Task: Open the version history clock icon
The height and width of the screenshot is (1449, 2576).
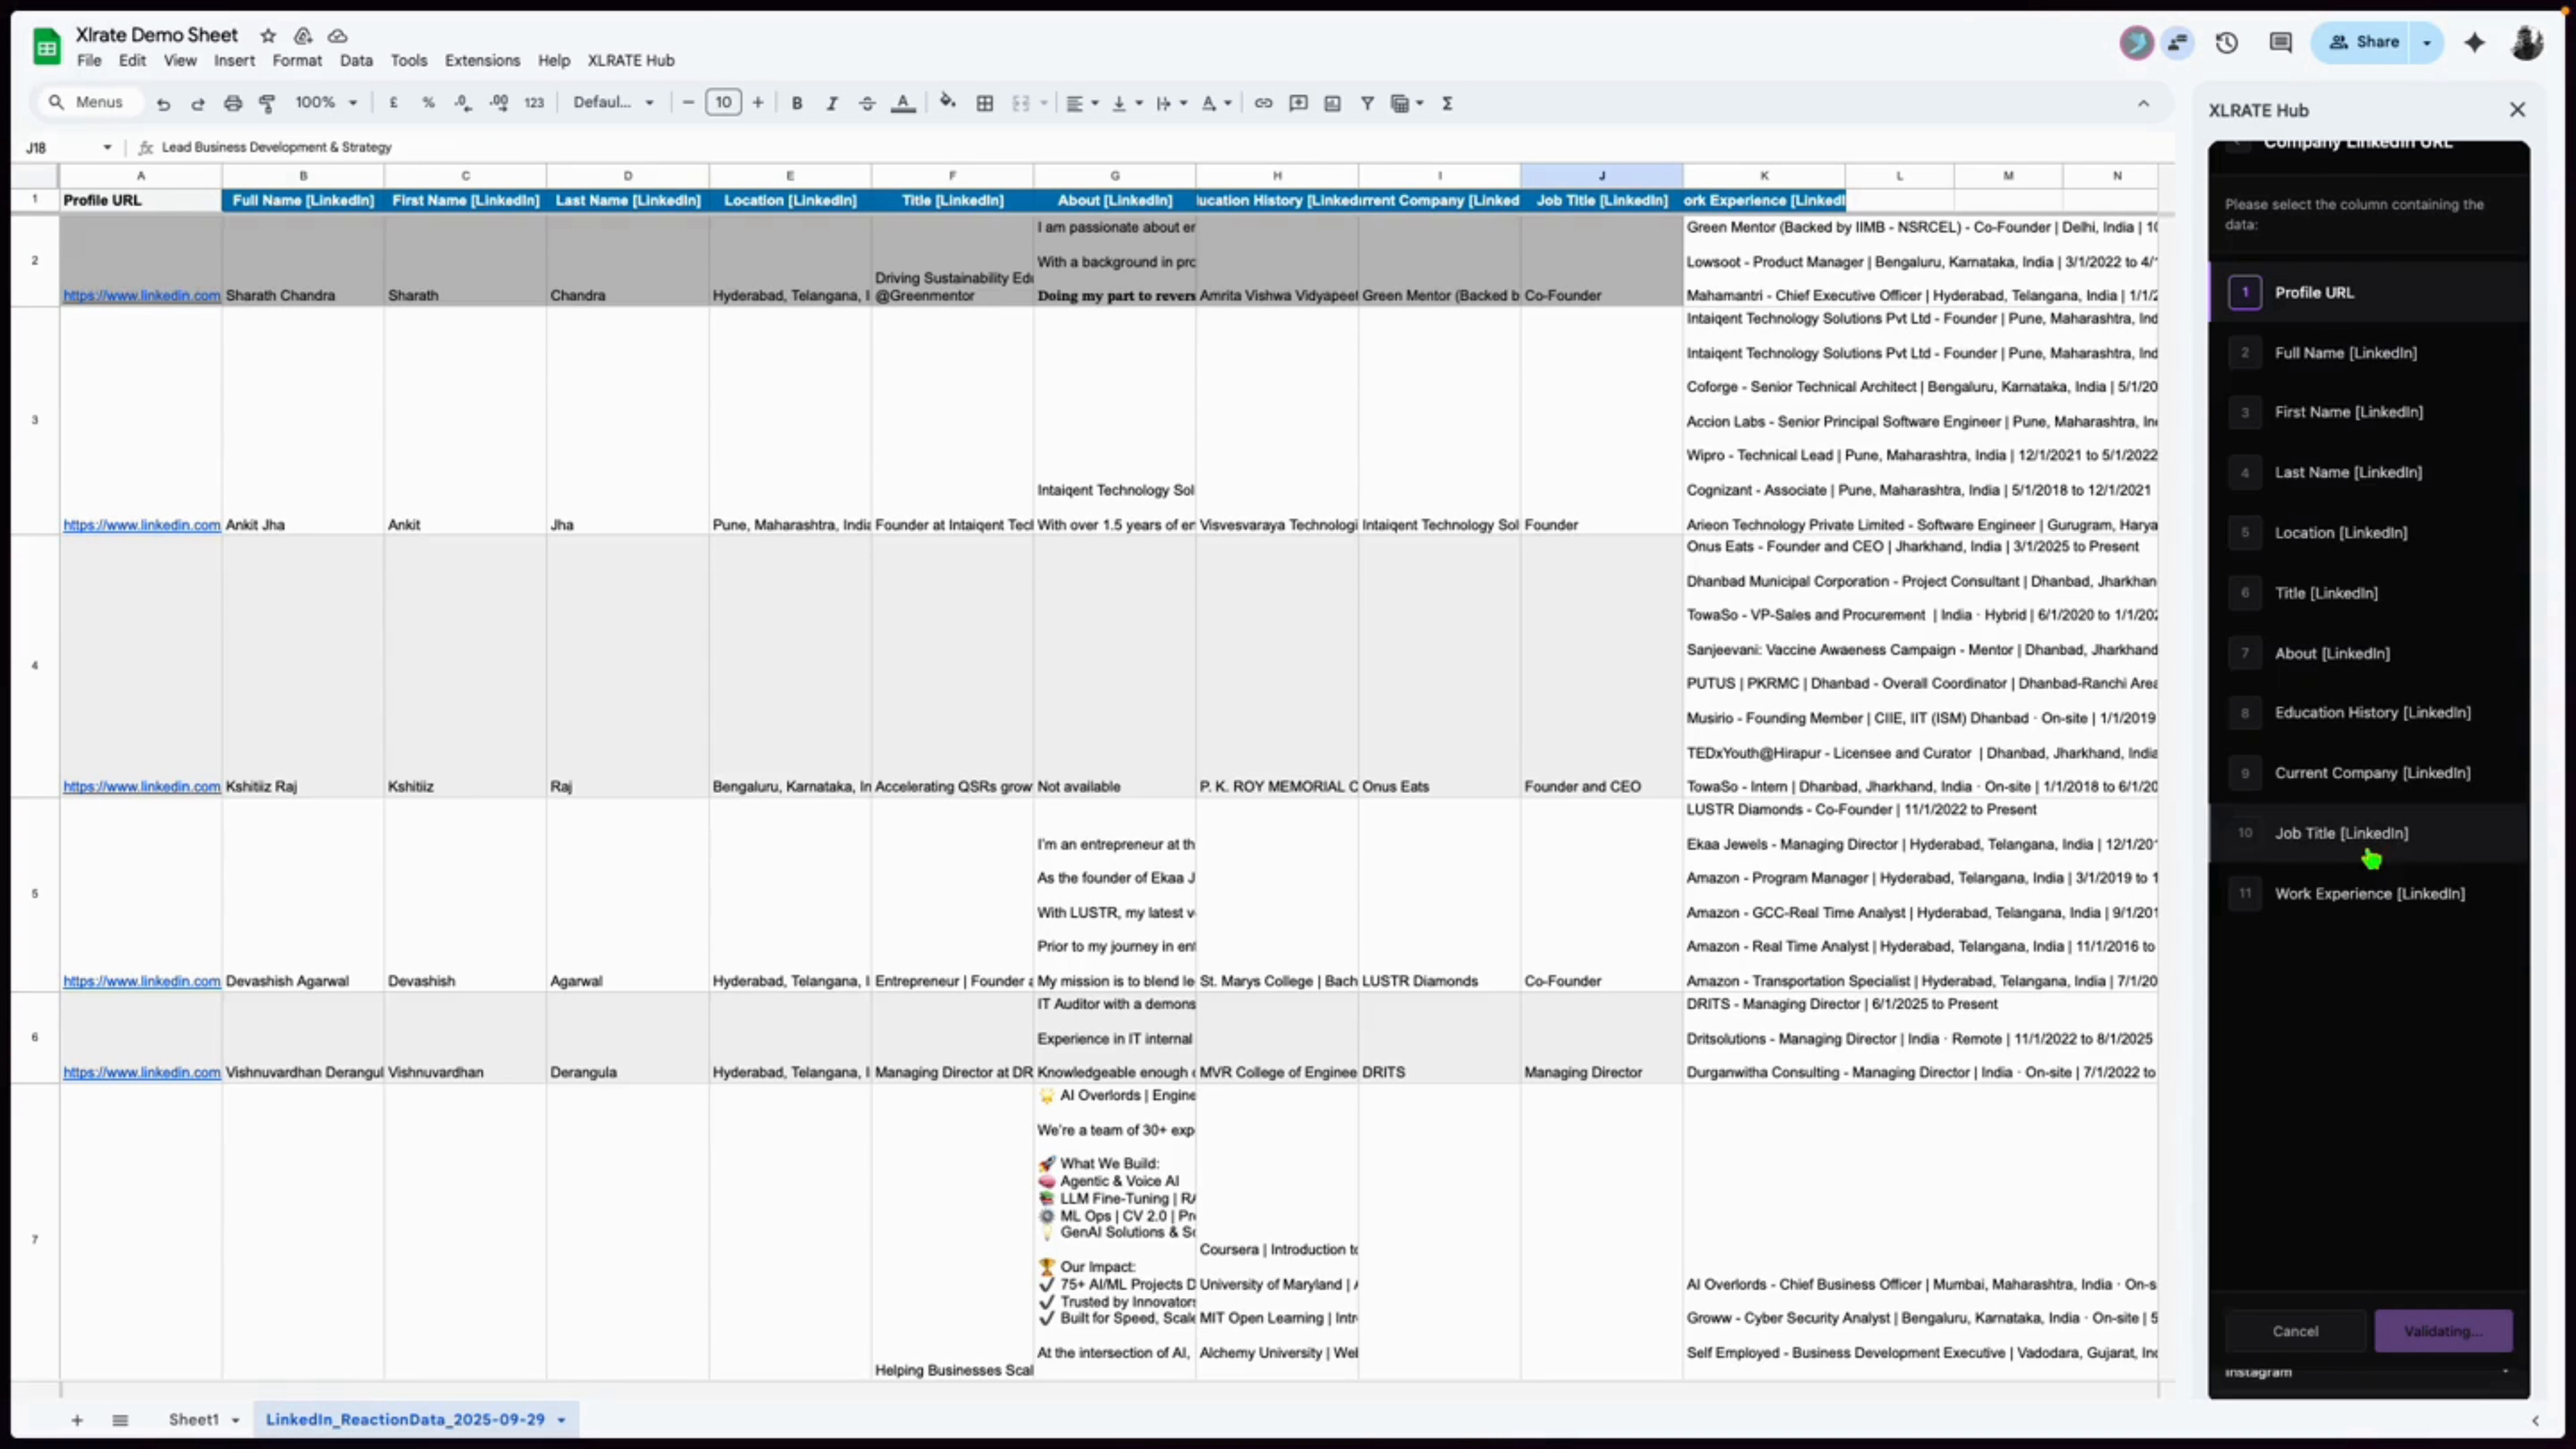Action: click(x=2226, y=42)
